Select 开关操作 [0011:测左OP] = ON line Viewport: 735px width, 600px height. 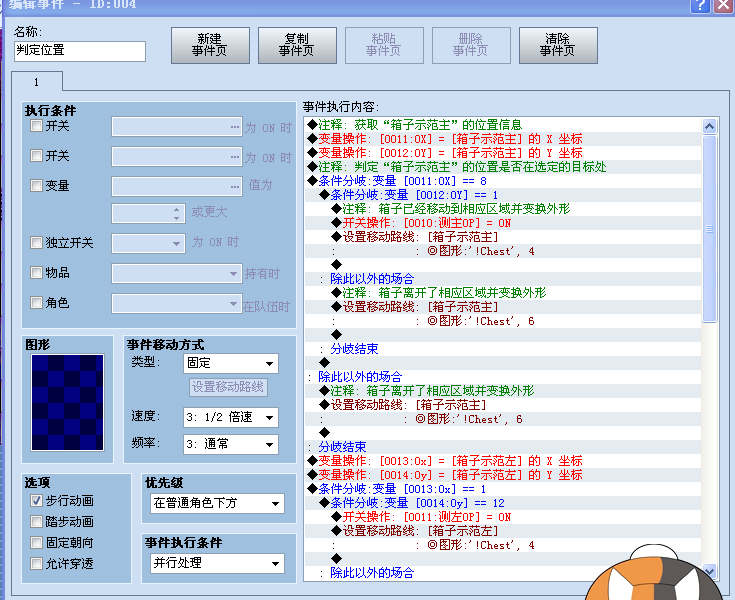[503, 517]
